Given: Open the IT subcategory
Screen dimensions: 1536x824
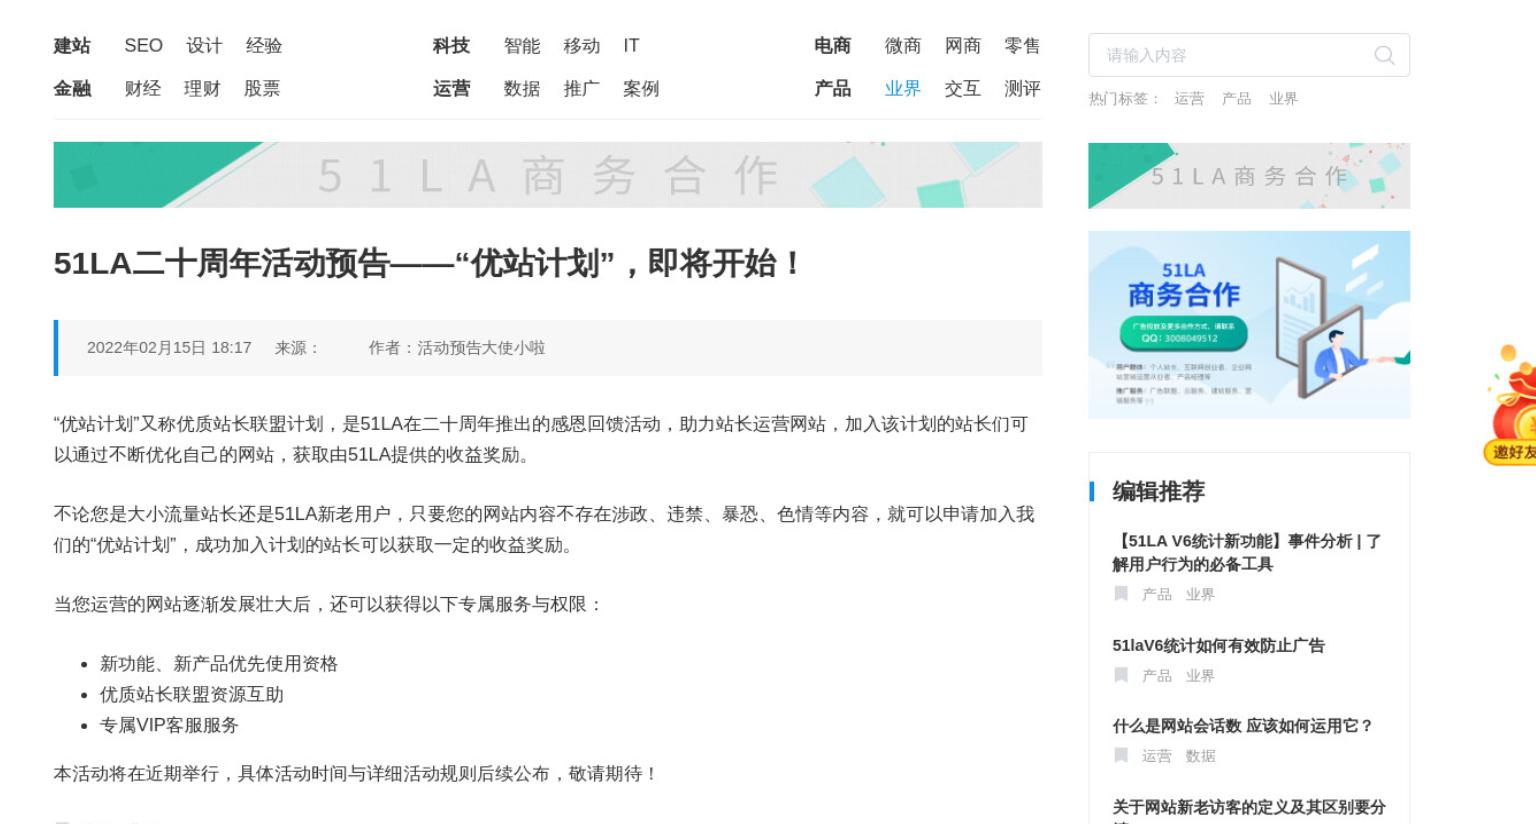Looking at the screenshot, I should [x=631, y=46].
